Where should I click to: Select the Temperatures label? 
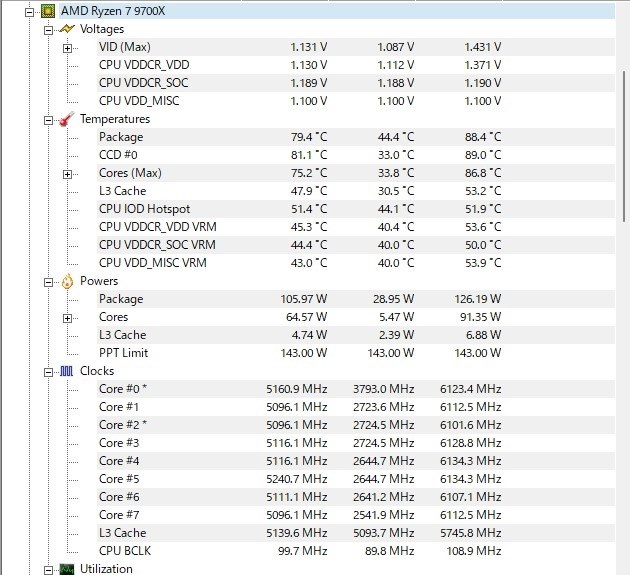(x=115, y=119)
